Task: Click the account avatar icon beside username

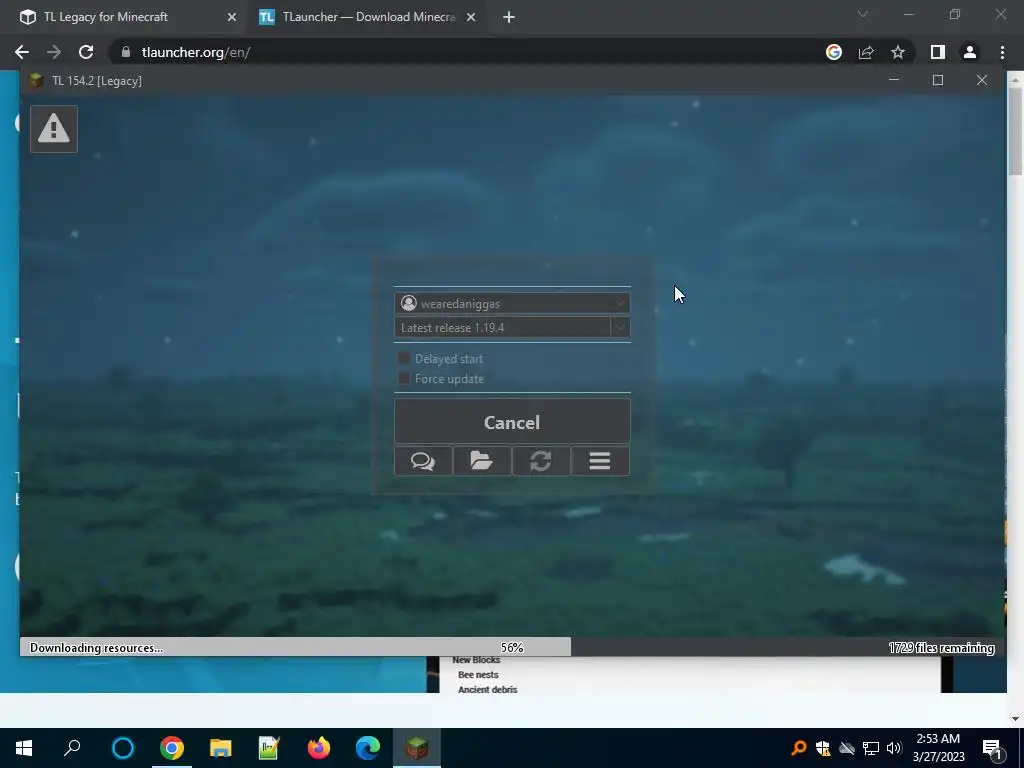Action: click(409, 303)
